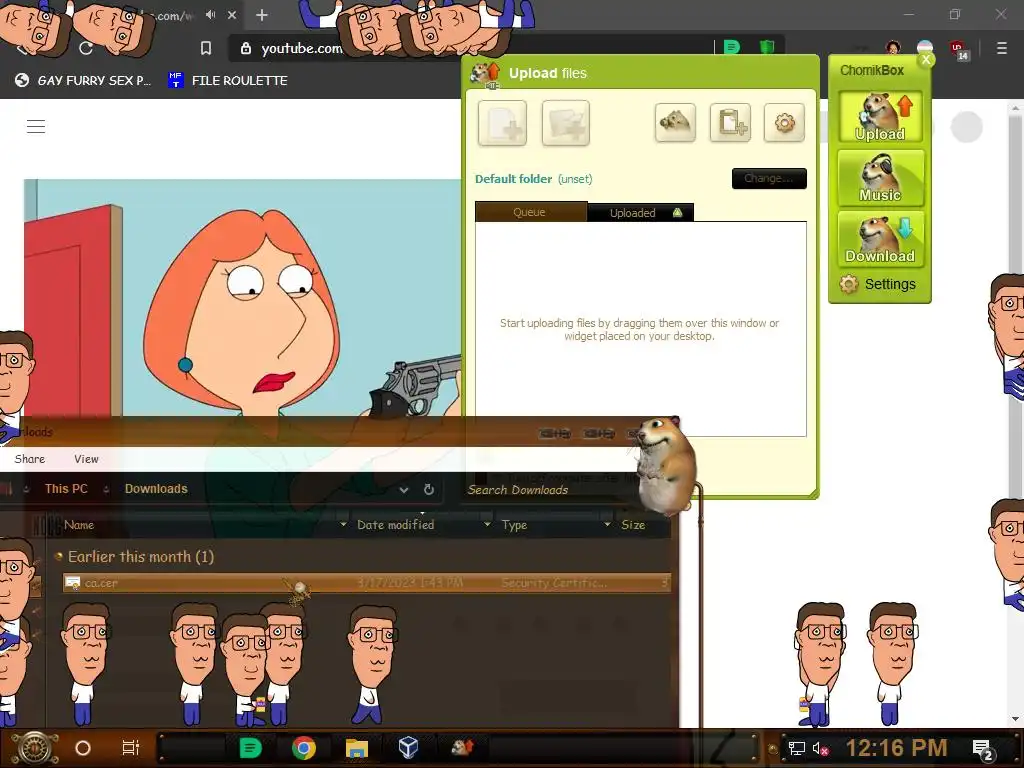Click the Lois video player thumbnail
Viewport: 1024px width, 768px height.
pyautogui.click(x=243, y=297)
